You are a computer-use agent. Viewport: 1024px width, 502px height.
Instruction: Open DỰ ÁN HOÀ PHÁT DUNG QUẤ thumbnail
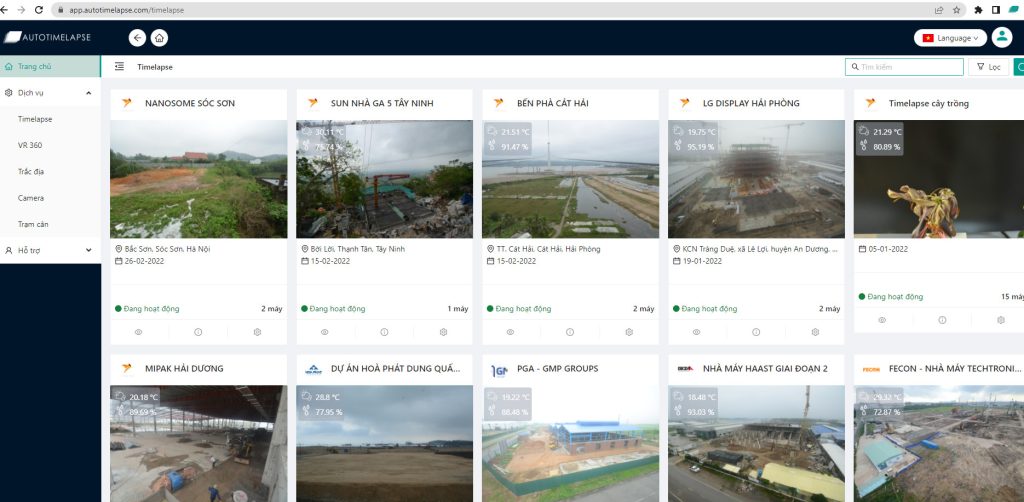click(x=385, y=443)
